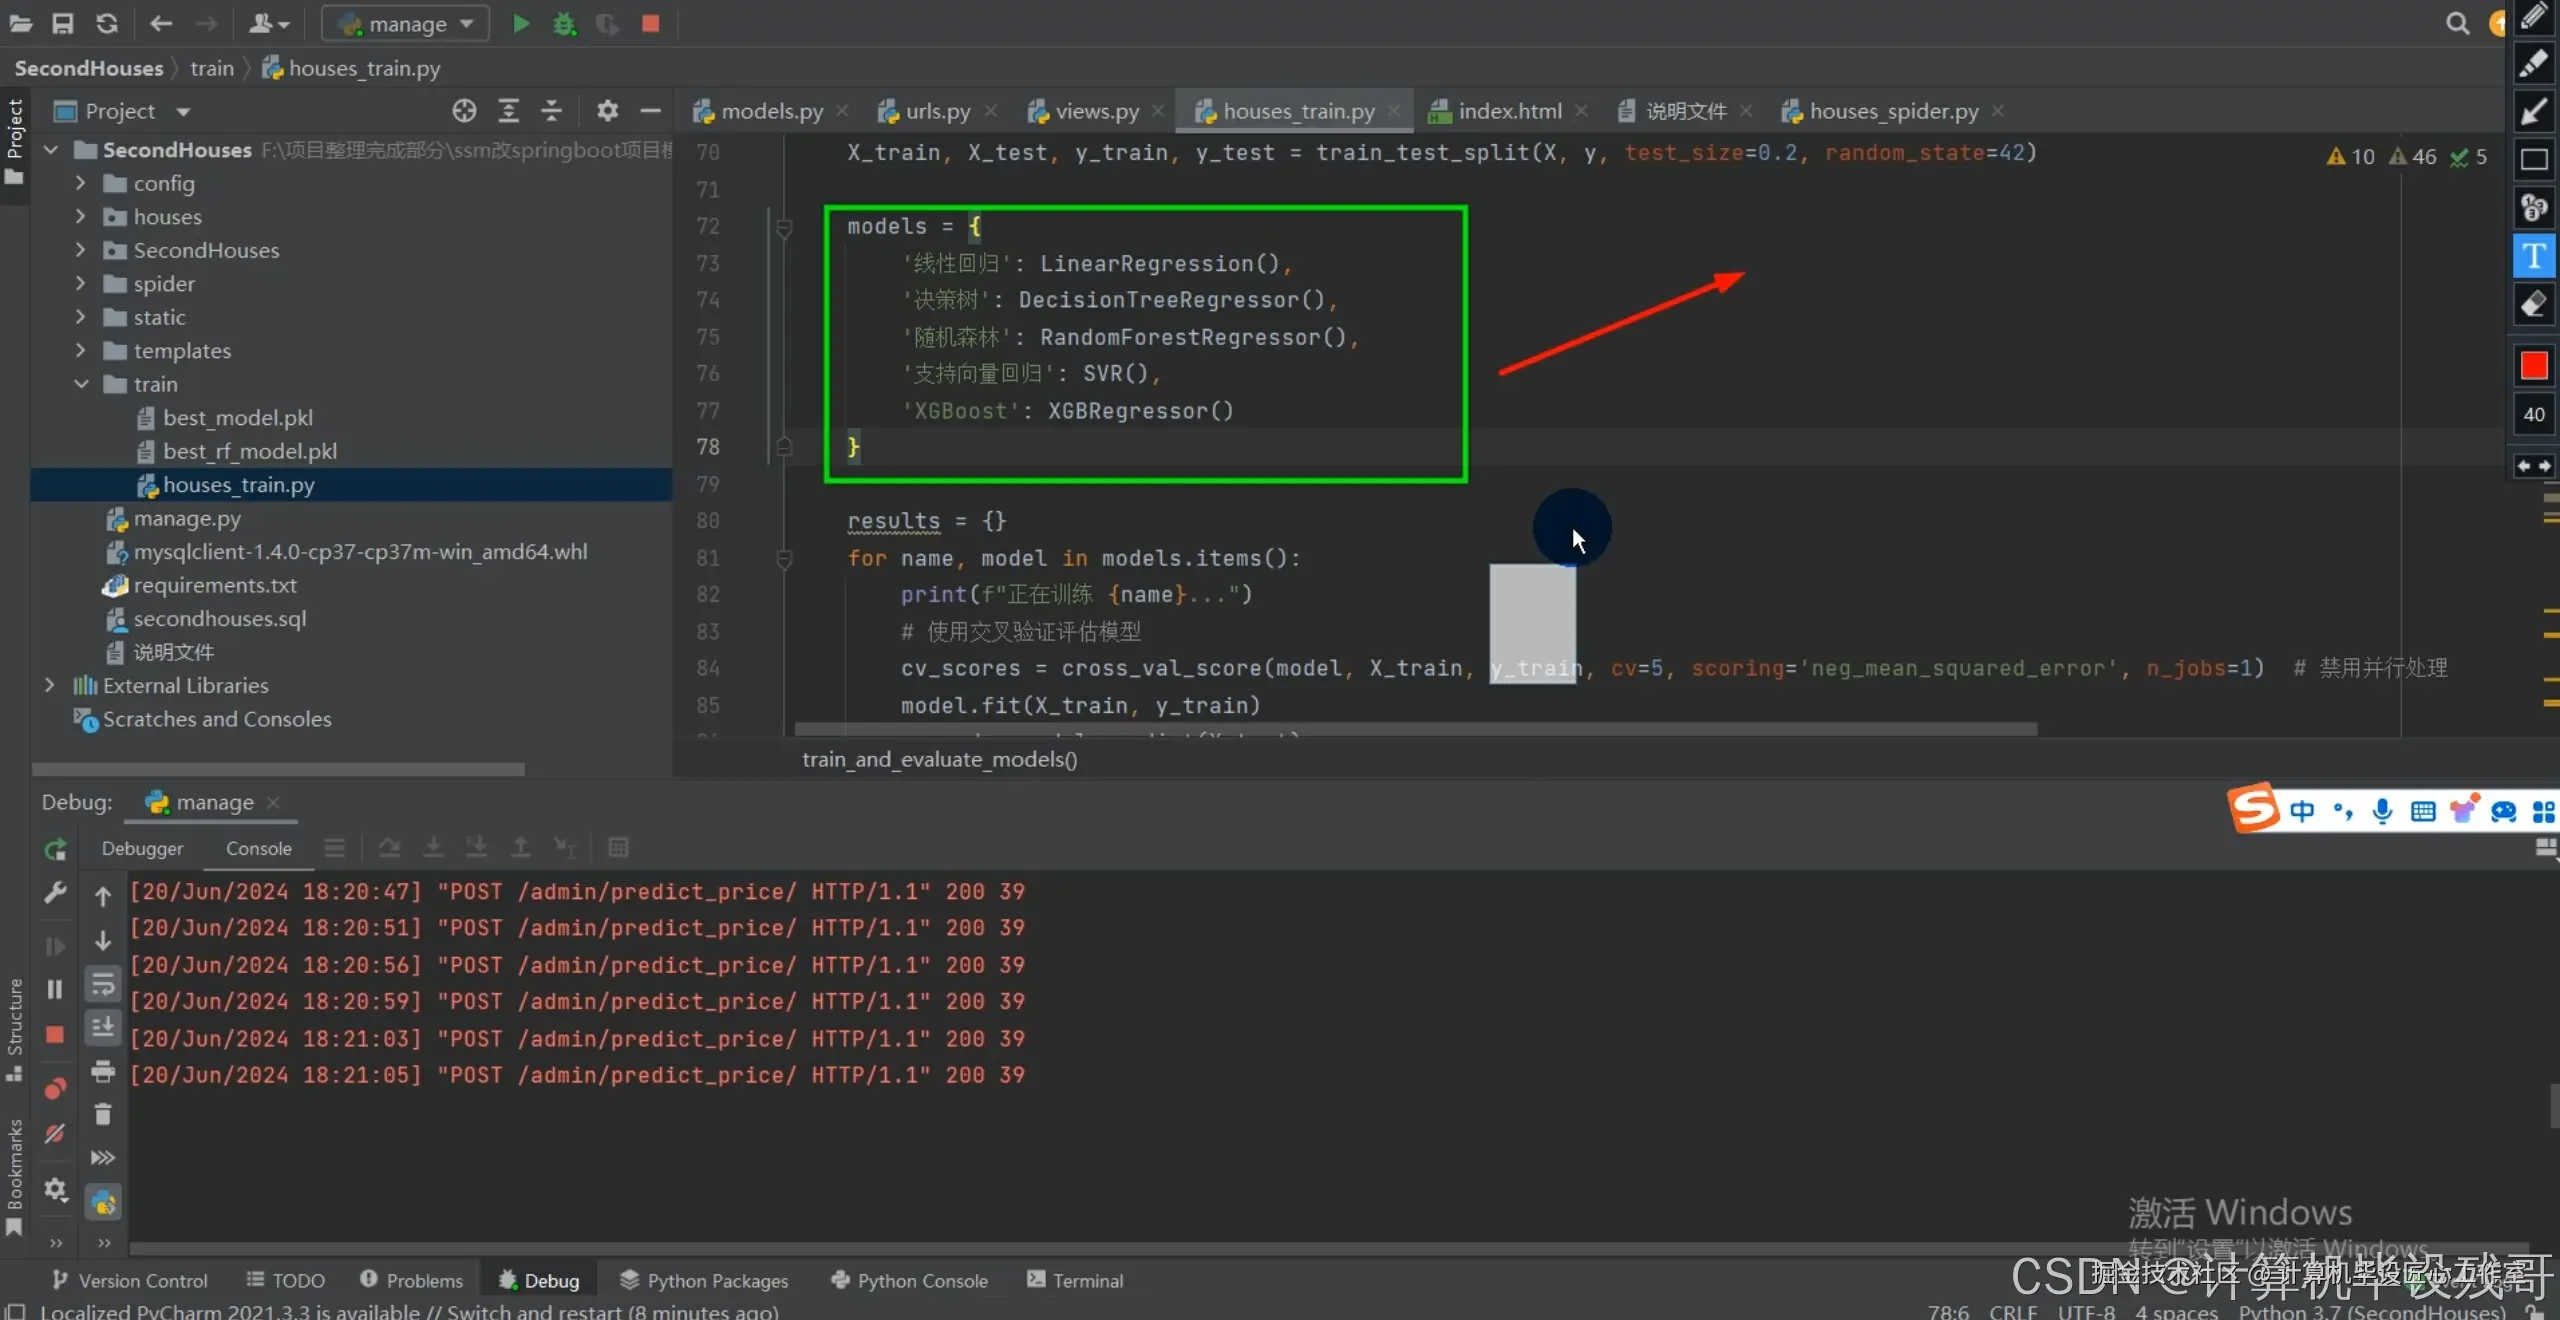The width and height of the screenshot is (2560, 1320).
Task: Select the Text tool in annotation toolbar
Action: point(2533,256)
